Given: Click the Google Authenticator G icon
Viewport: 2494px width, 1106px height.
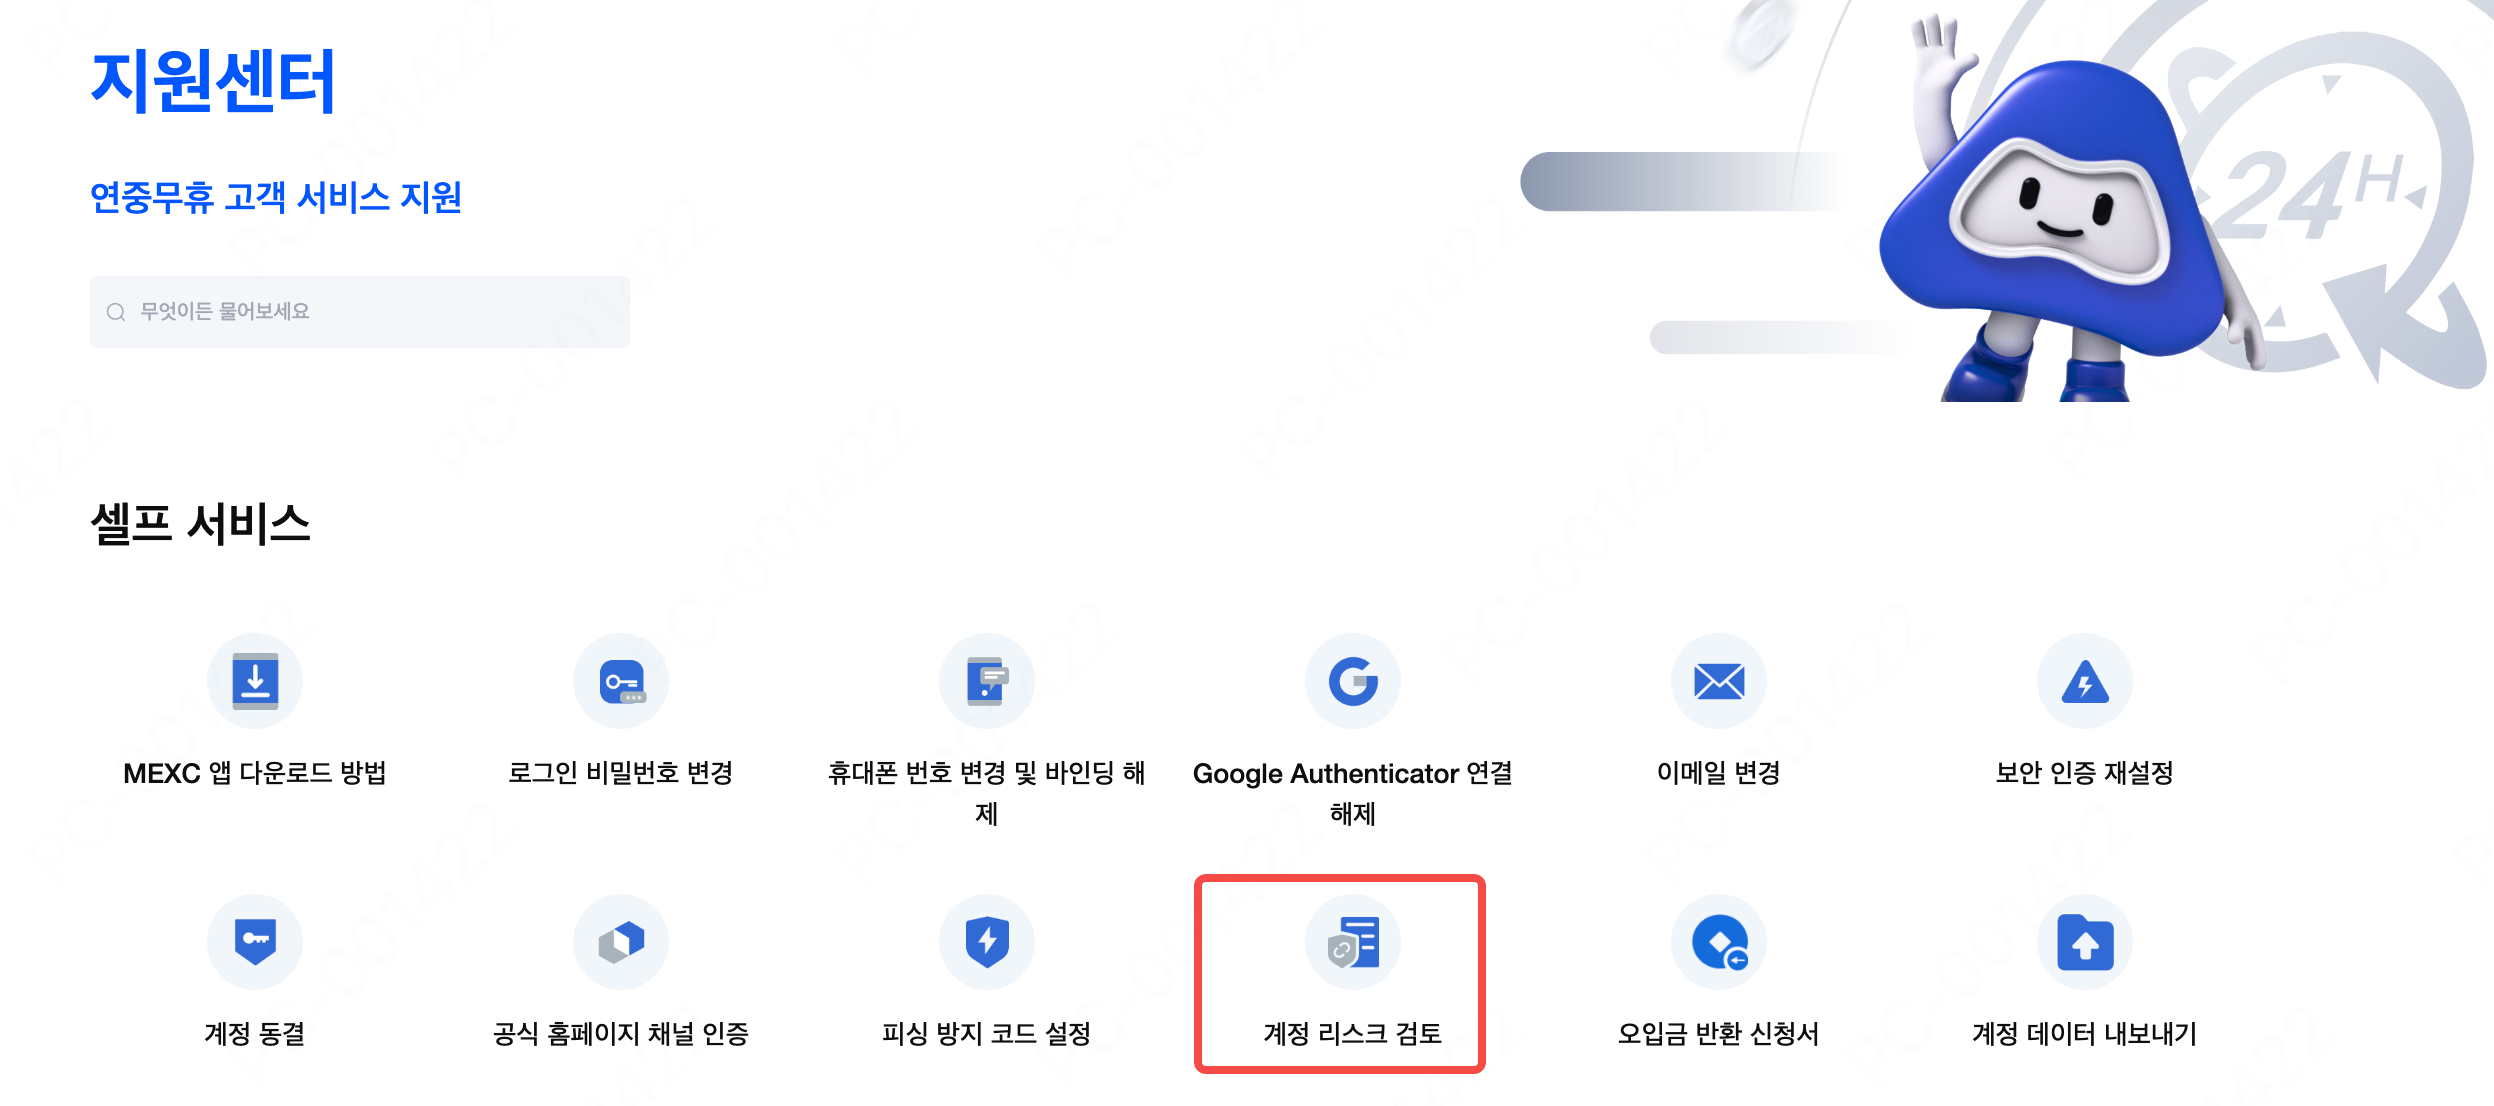Looking at the screenshot, I should [x=1353, y=681].
